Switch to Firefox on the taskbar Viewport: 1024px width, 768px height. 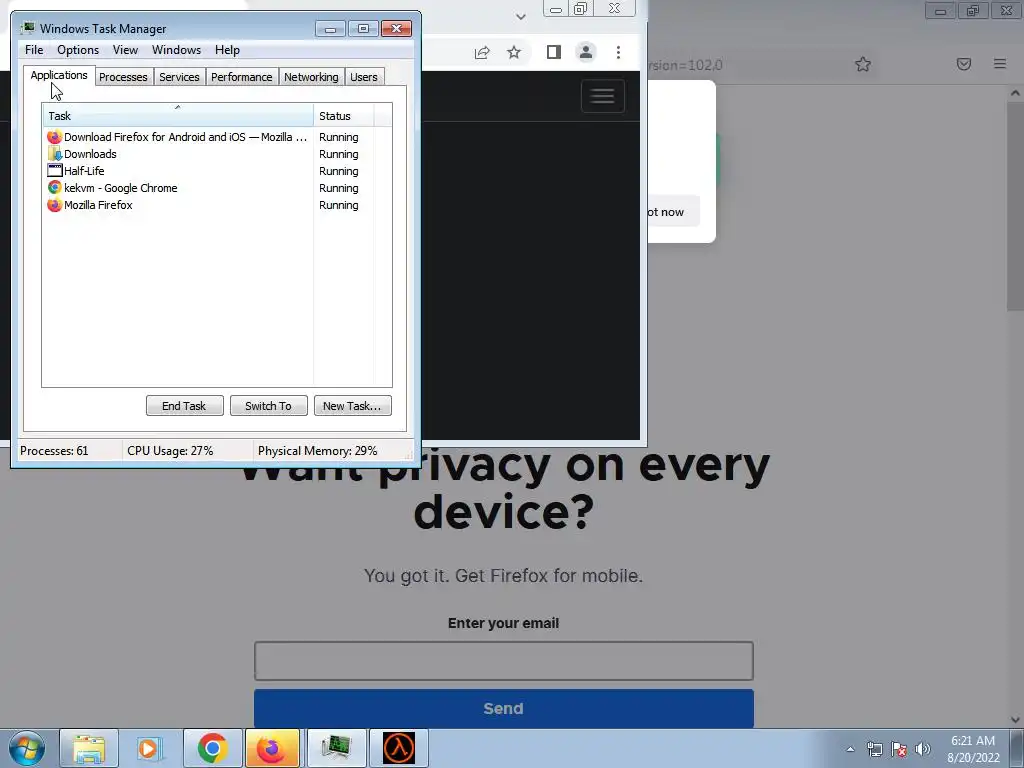272,748
